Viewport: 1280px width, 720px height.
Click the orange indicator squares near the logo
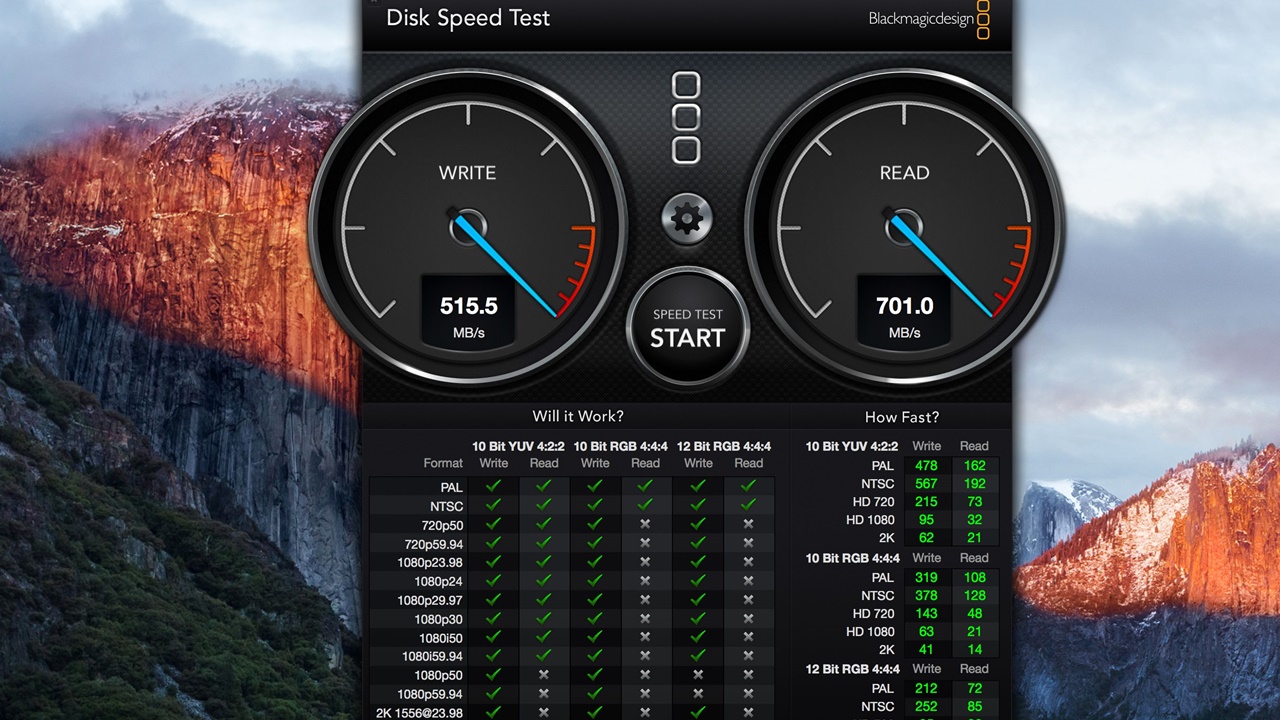983,19
